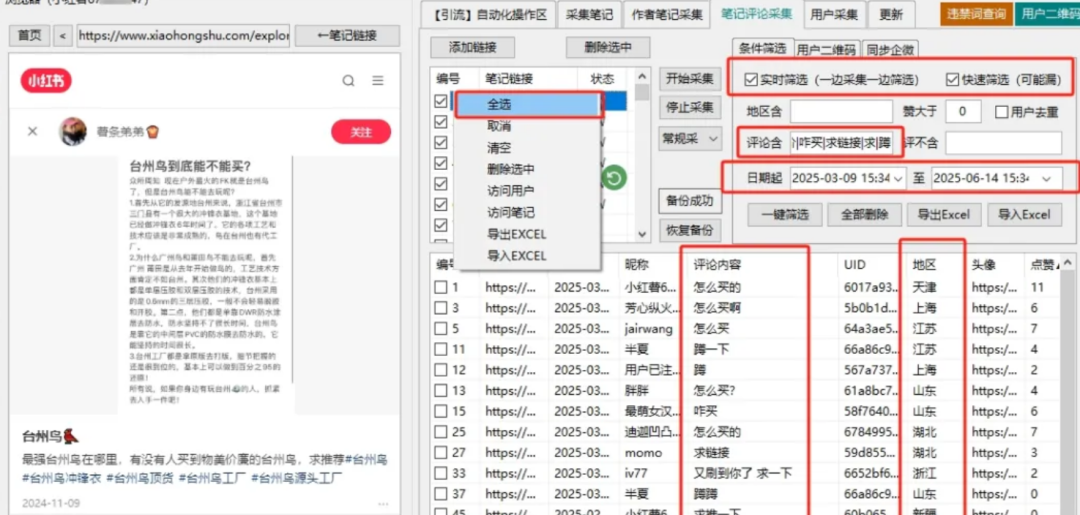Click the teal 用户二维码 button
This screenshot has height=515, width=1080.
click(1047, 13)
